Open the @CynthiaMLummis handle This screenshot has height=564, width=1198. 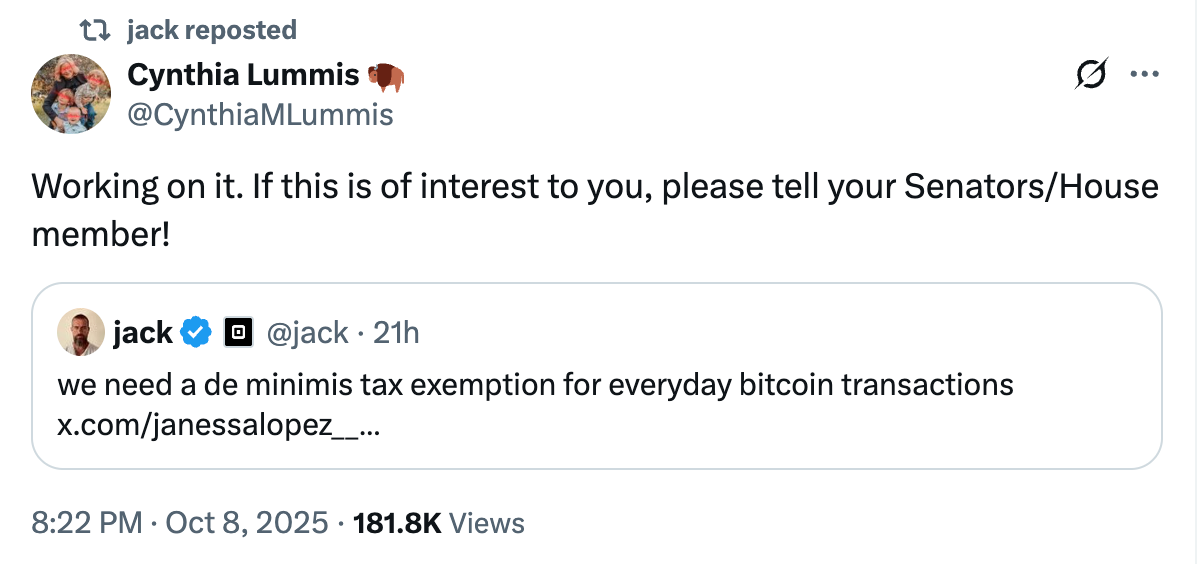pos(260,115)
